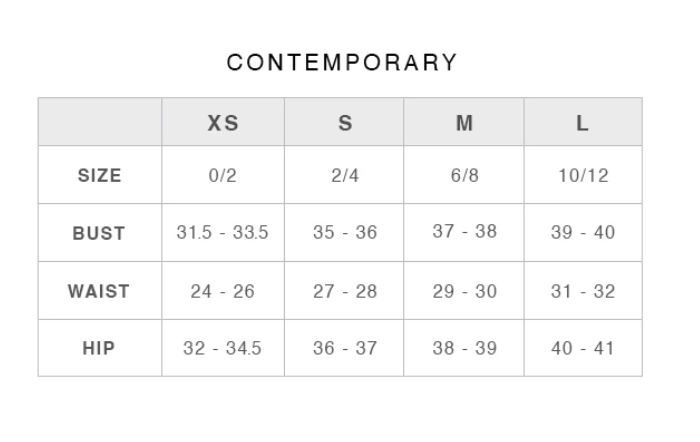Click the BUST row label

[99, 233]
